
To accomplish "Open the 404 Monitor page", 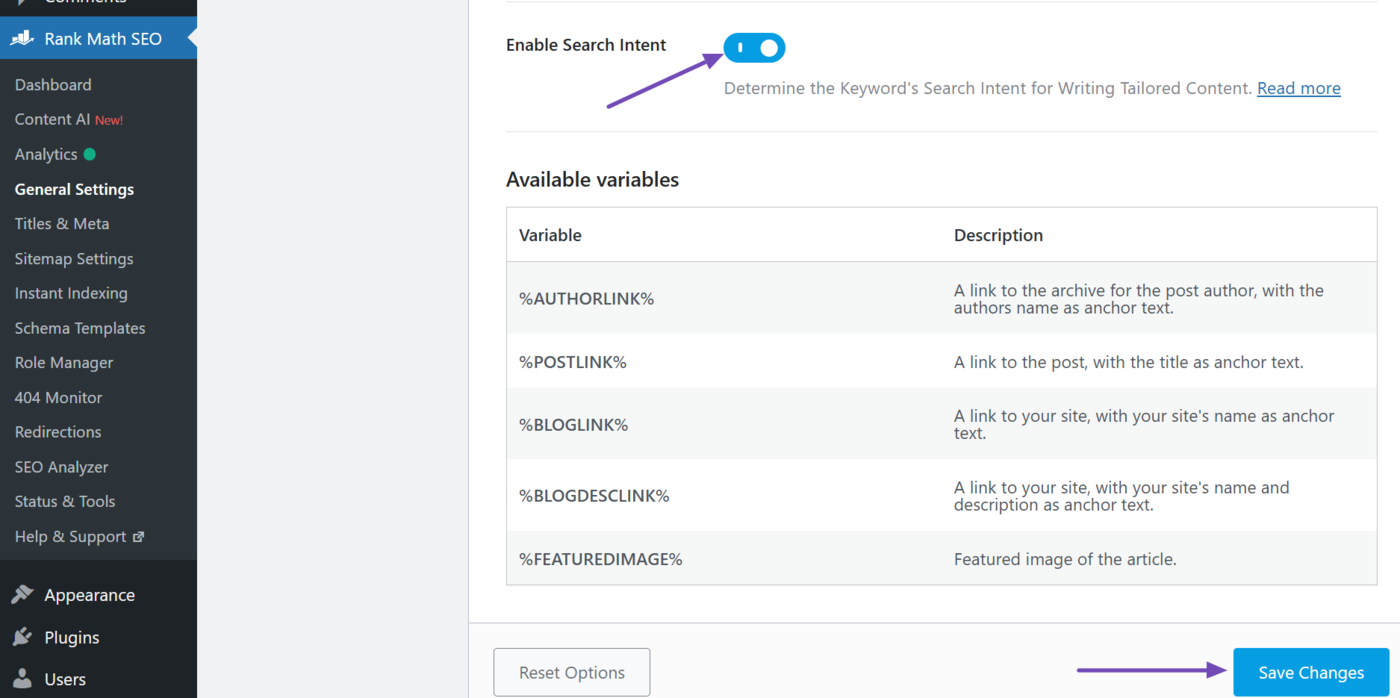I will [x=58, y=397].
